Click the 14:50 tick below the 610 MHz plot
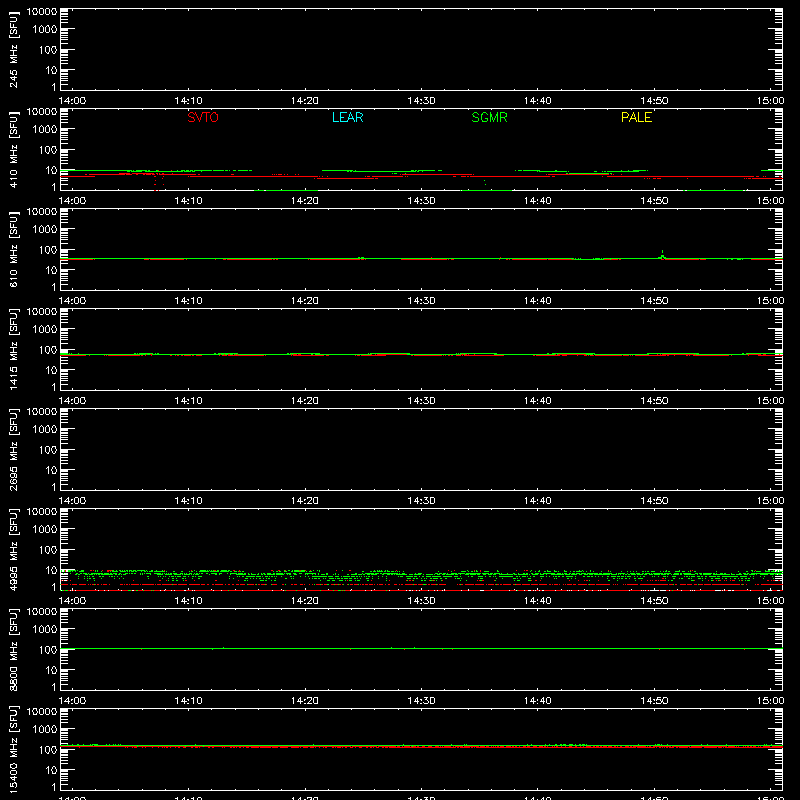The width and height of the screenshot is (800, 800). [x=654, y=301]
